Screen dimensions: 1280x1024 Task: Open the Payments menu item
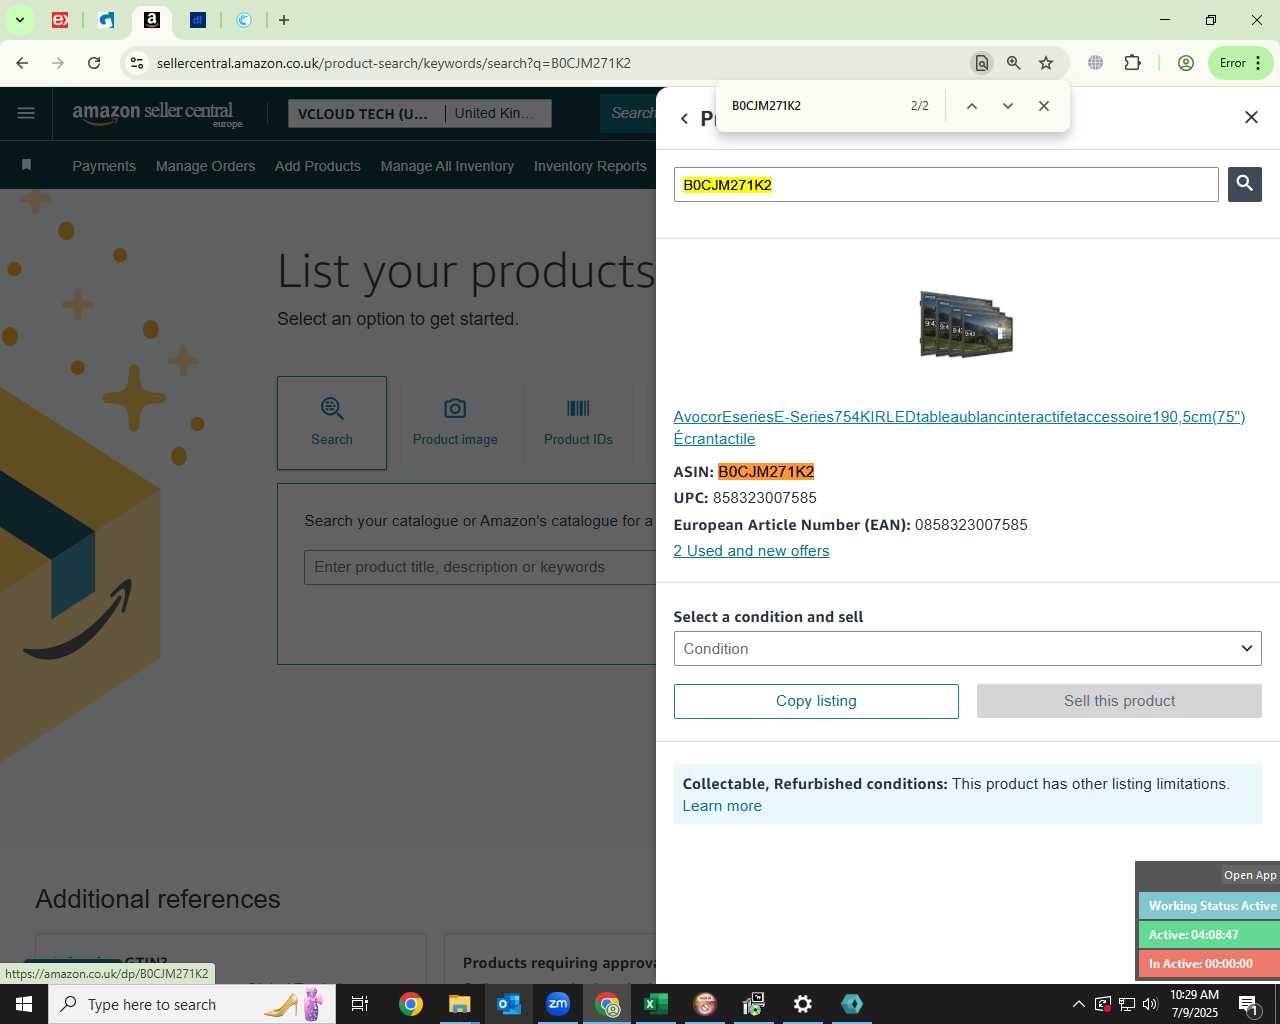pos(104,166)
